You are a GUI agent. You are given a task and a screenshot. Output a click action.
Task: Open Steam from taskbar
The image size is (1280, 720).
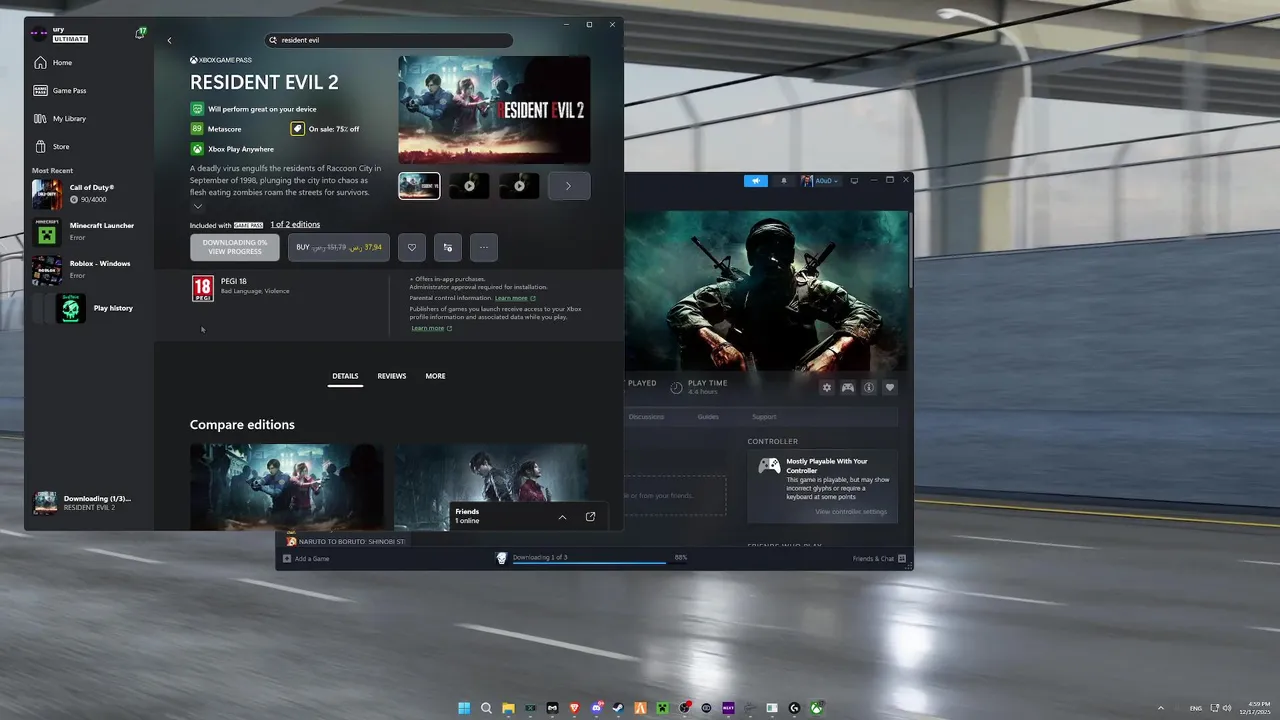(618, 708)
